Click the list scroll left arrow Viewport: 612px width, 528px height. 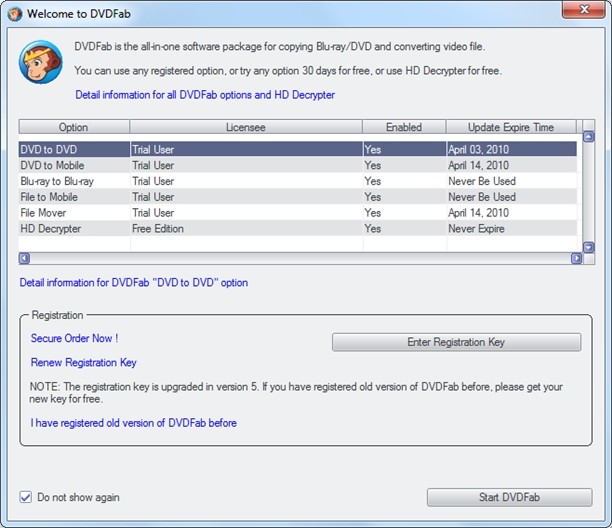click(x=24, y=258)
